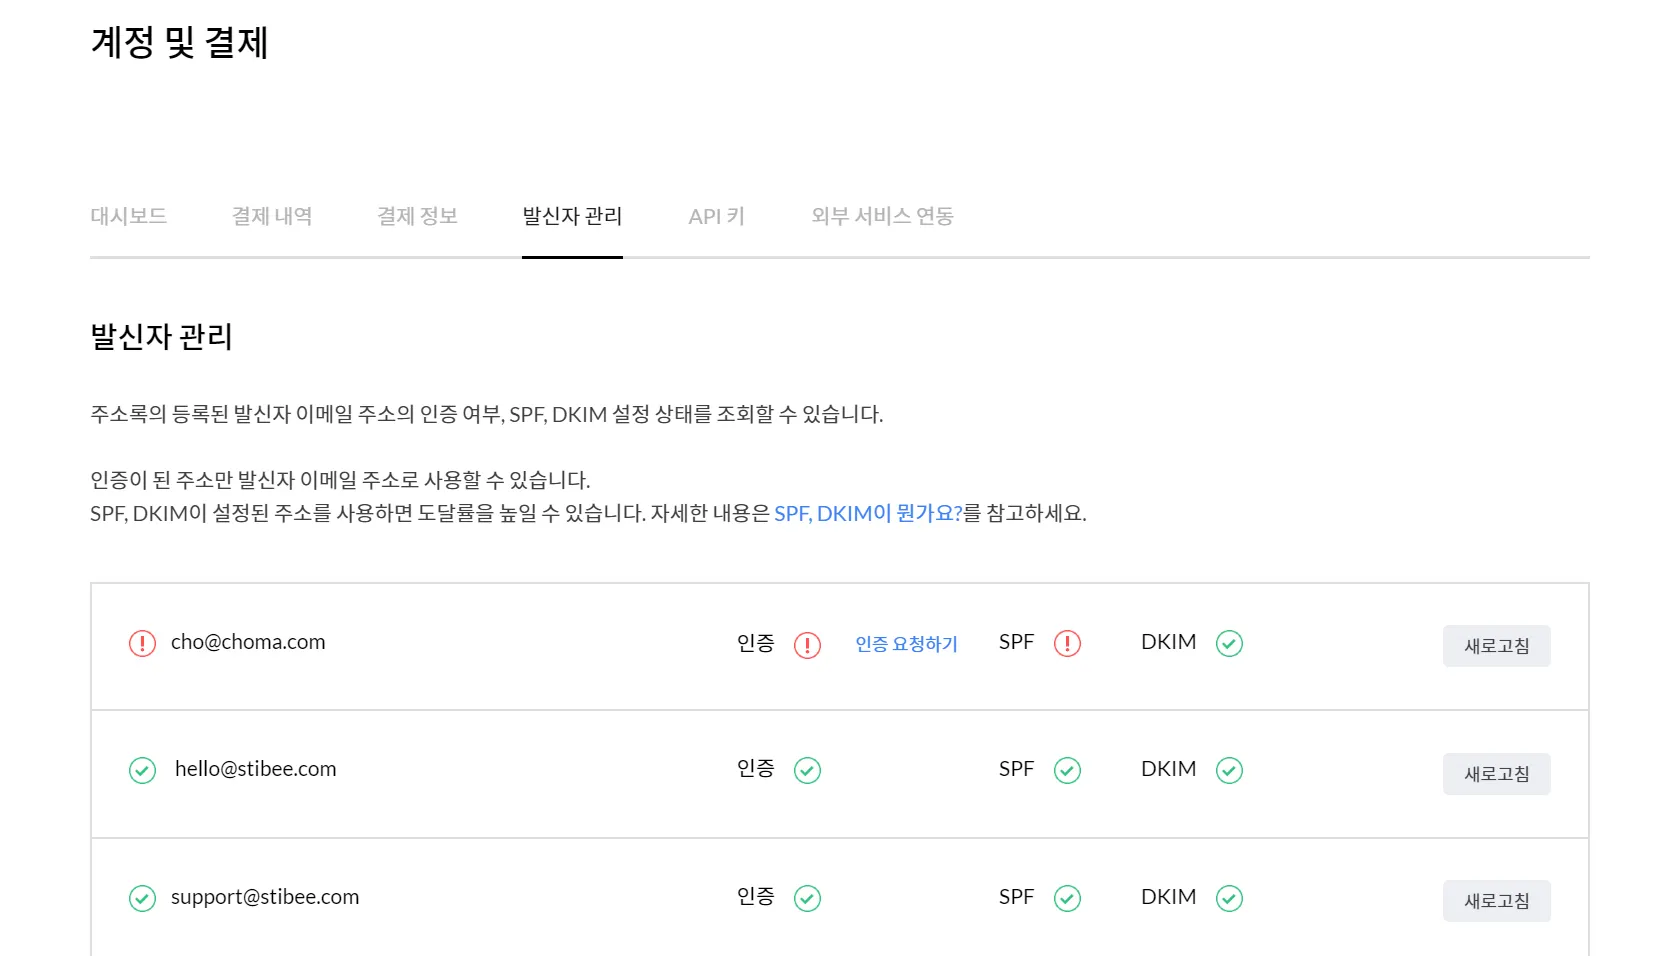Click the red SPF warning icon for cho@choma.com
The image size is (1680, 956).
1067,644
